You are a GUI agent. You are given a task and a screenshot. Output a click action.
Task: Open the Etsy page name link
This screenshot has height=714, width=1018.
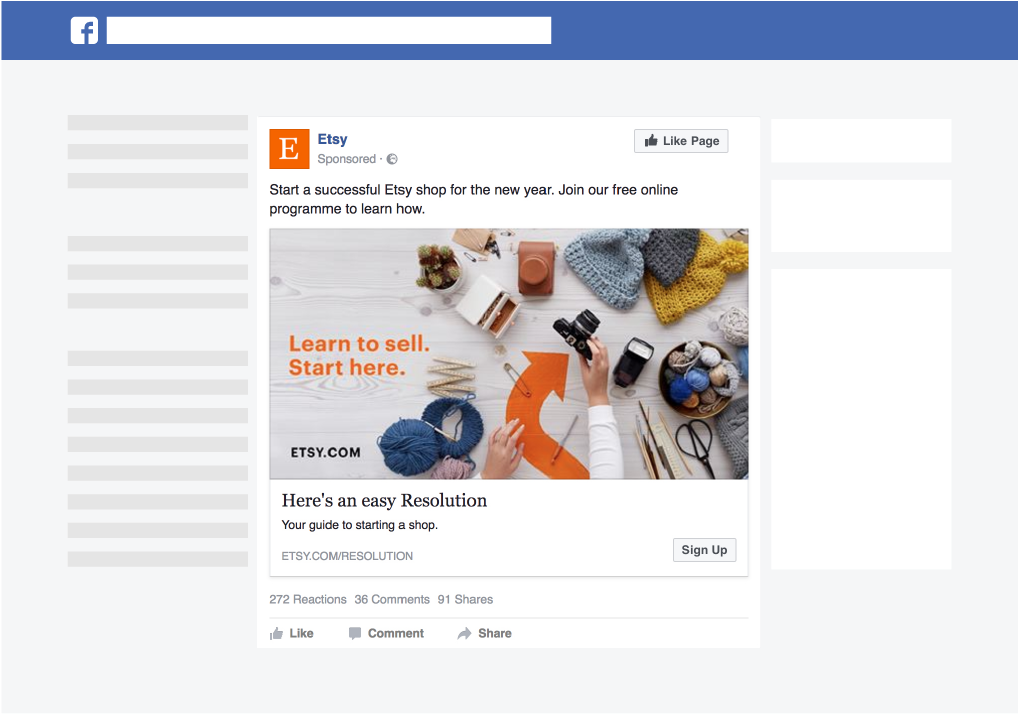tap(333, 139)
